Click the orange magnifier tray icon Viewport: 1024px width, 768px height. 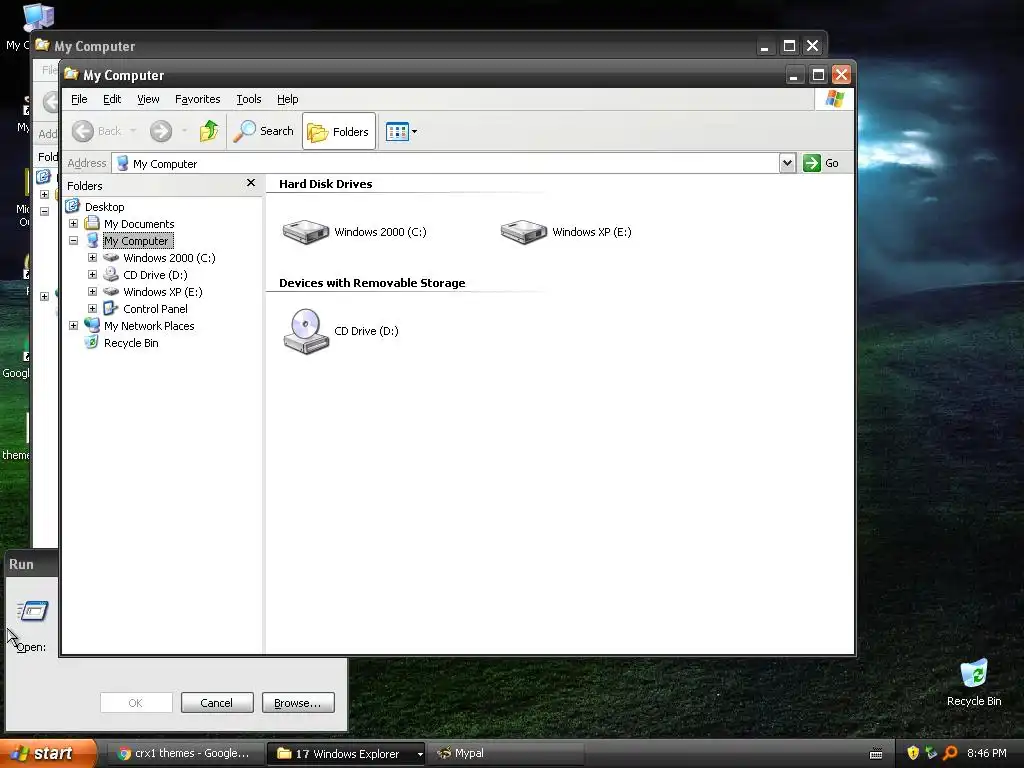pyautogui.click(x=950, y=754)
